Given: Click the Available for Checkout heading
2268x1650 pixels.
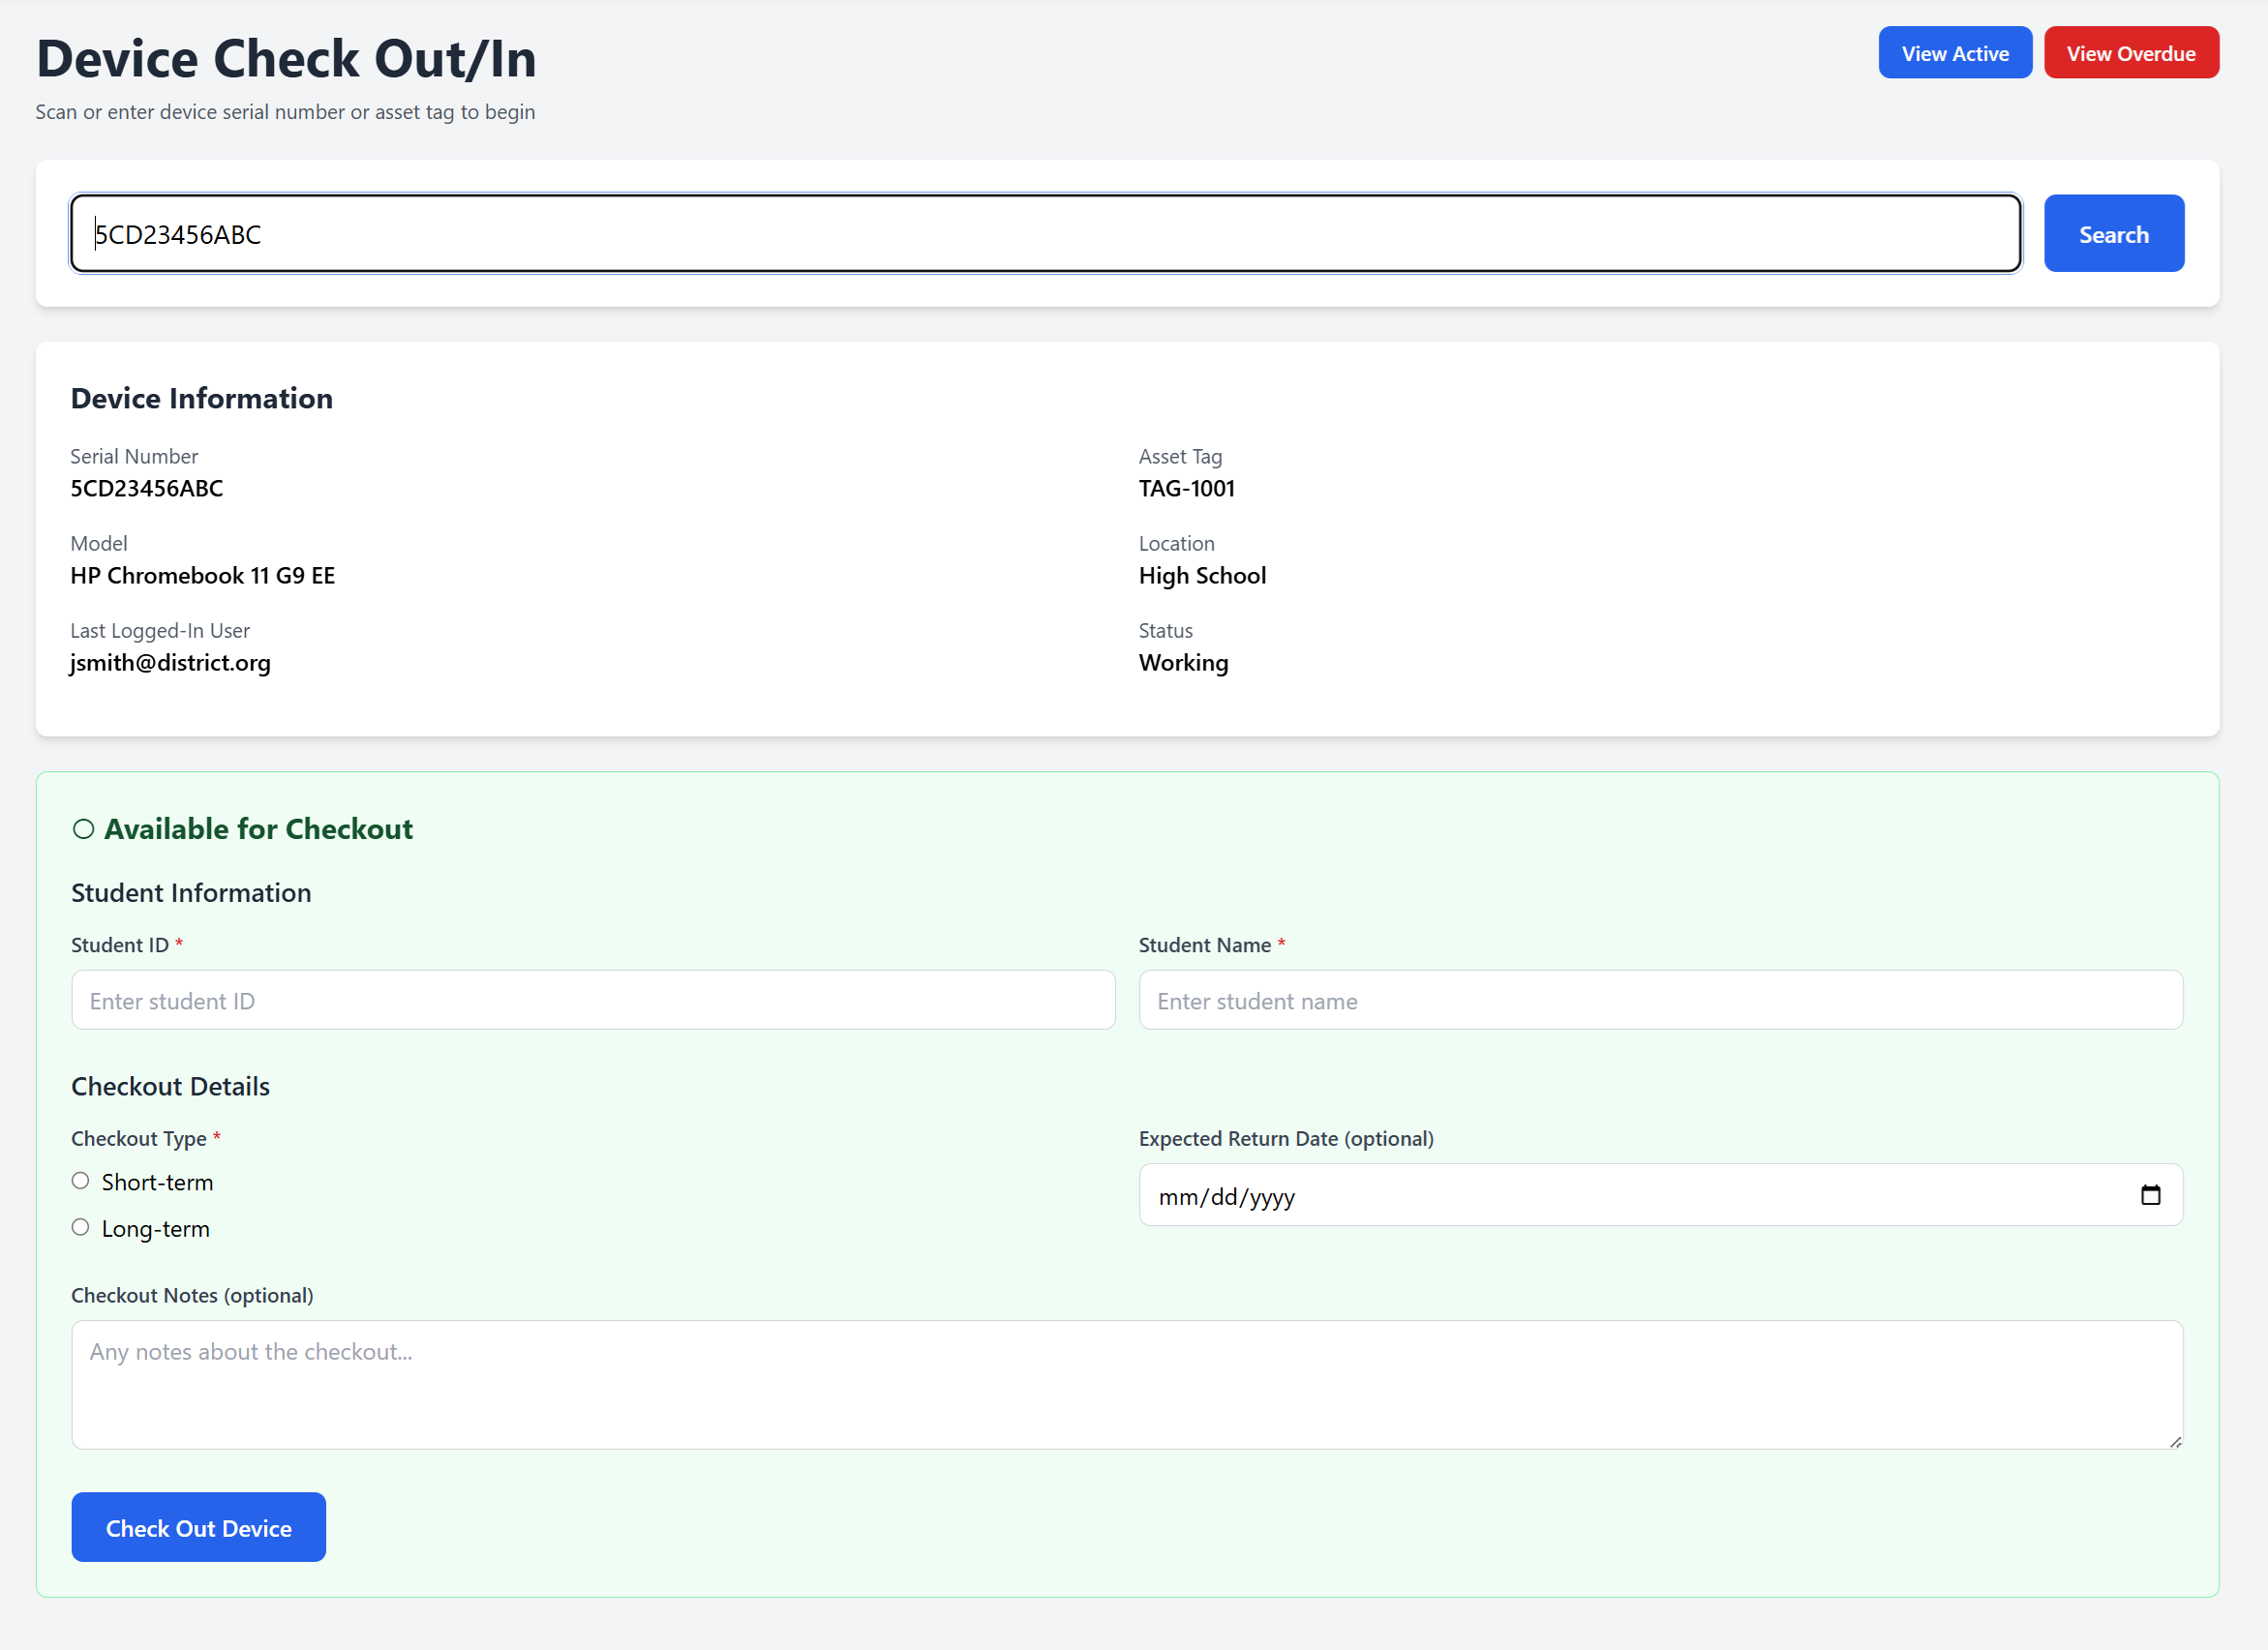Looking at the screenshot, I should pos(258,828).
